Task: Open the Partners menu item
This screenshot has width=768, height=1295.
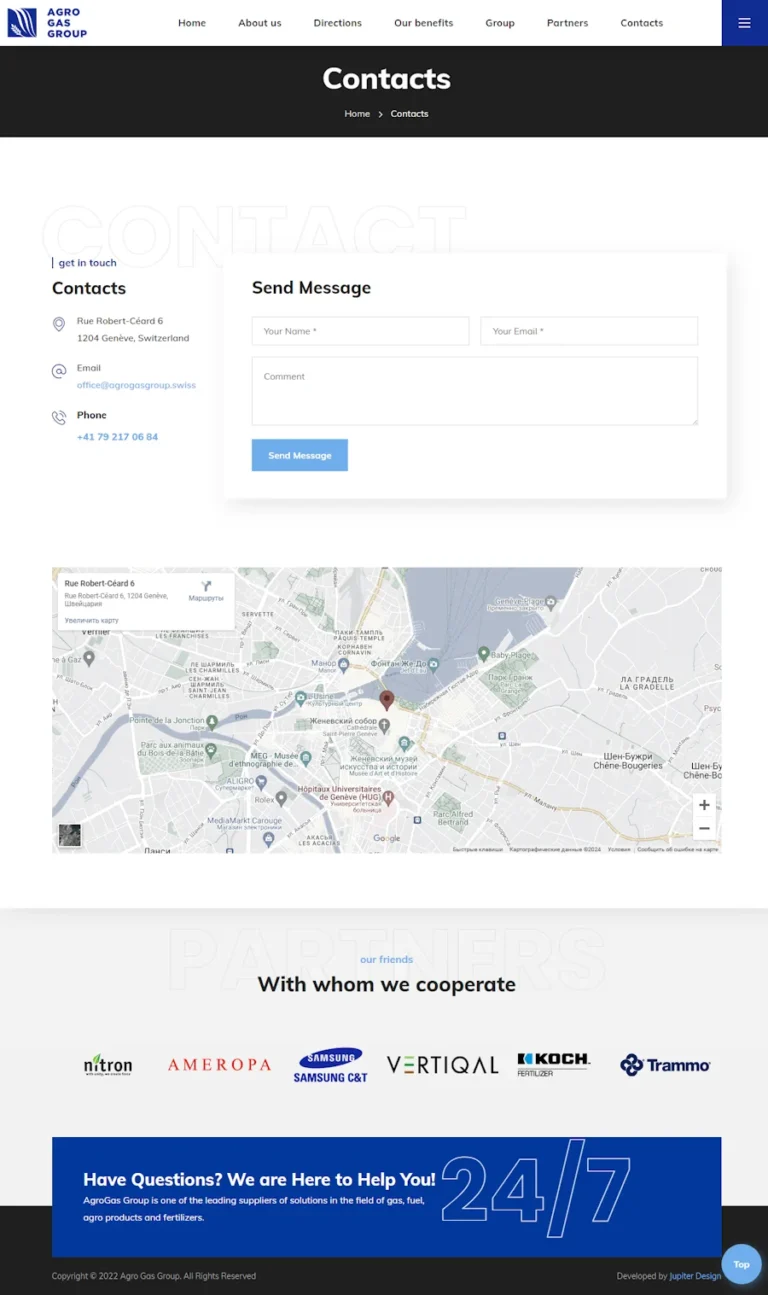Action: click(x=567, y=23)
